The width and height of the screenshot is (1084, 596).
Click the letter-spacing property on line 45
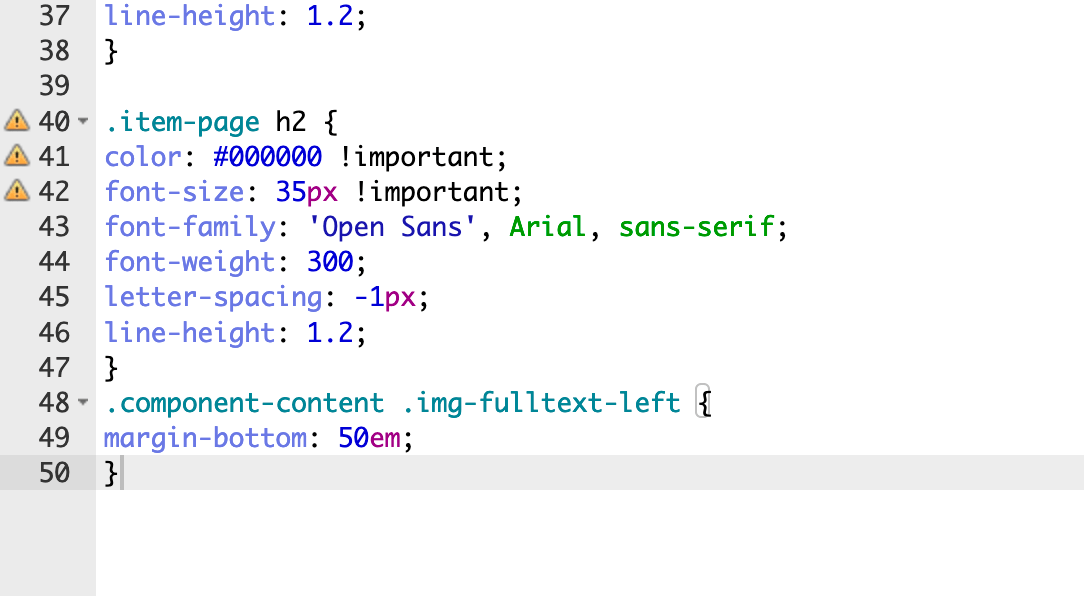214,297
